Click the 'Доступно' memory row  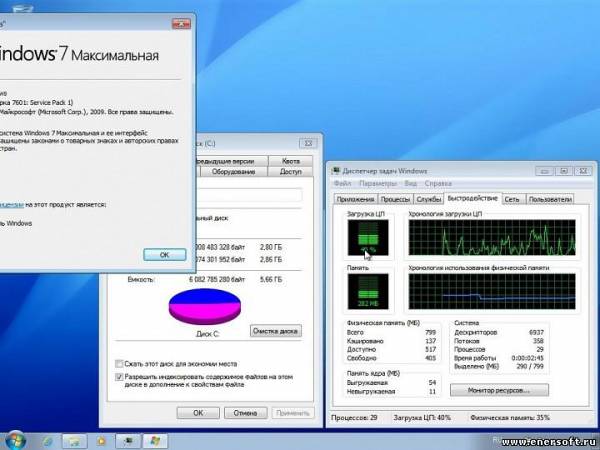tap(391, 349)
